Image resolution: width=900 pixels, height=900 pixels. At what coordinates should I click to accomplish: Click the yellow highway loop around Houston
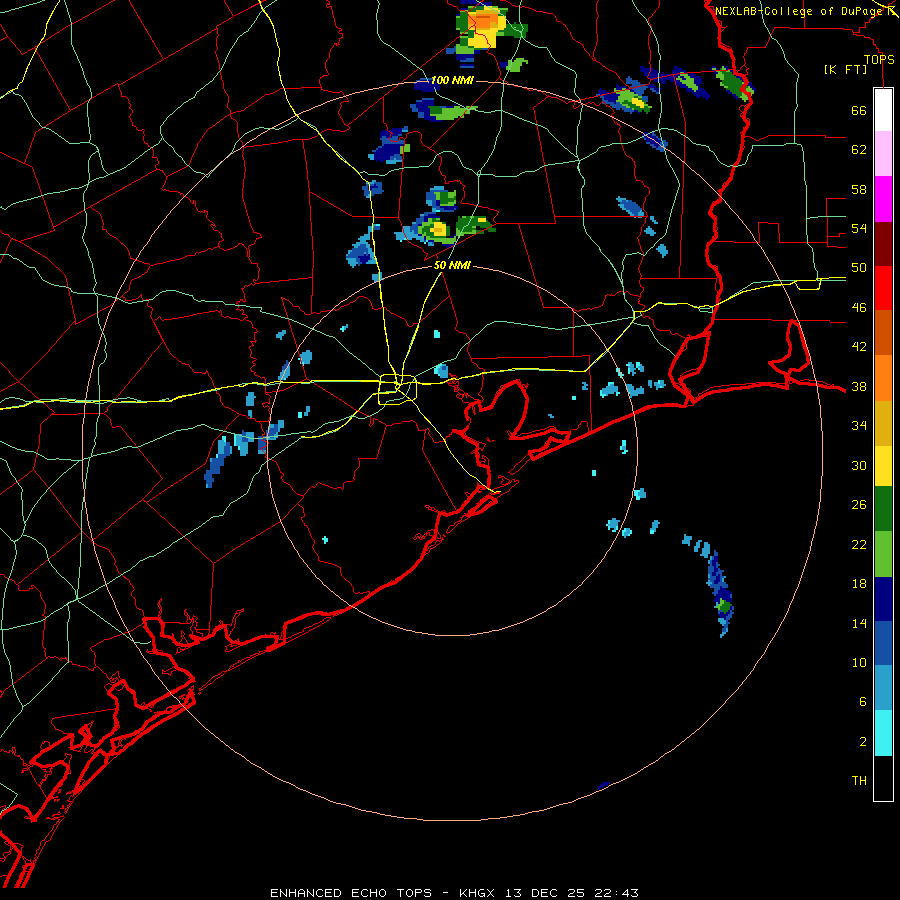tap(397, 389)
